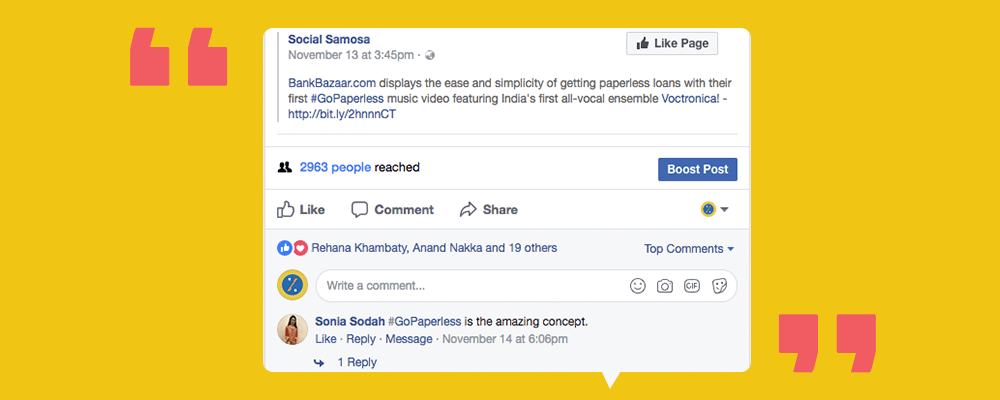Click the Share action on the post

488,210
